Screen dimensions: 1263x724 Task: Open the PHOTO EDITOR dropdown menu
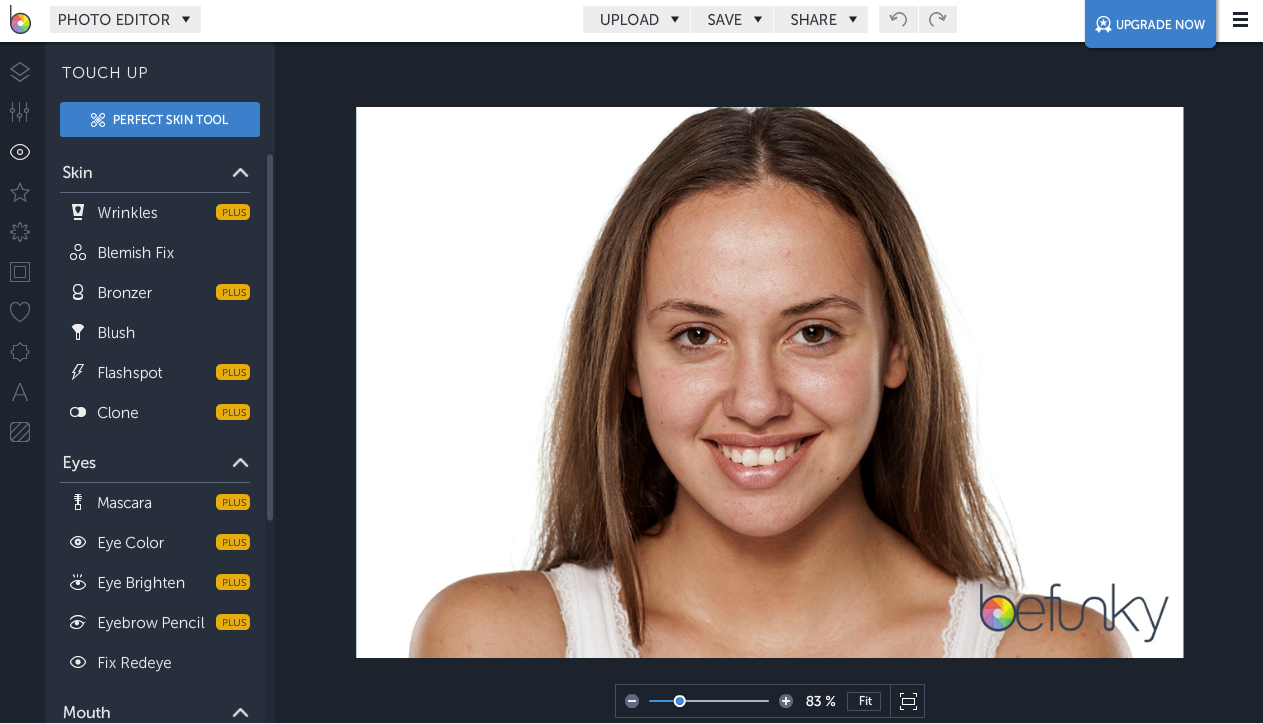(125, 19)
